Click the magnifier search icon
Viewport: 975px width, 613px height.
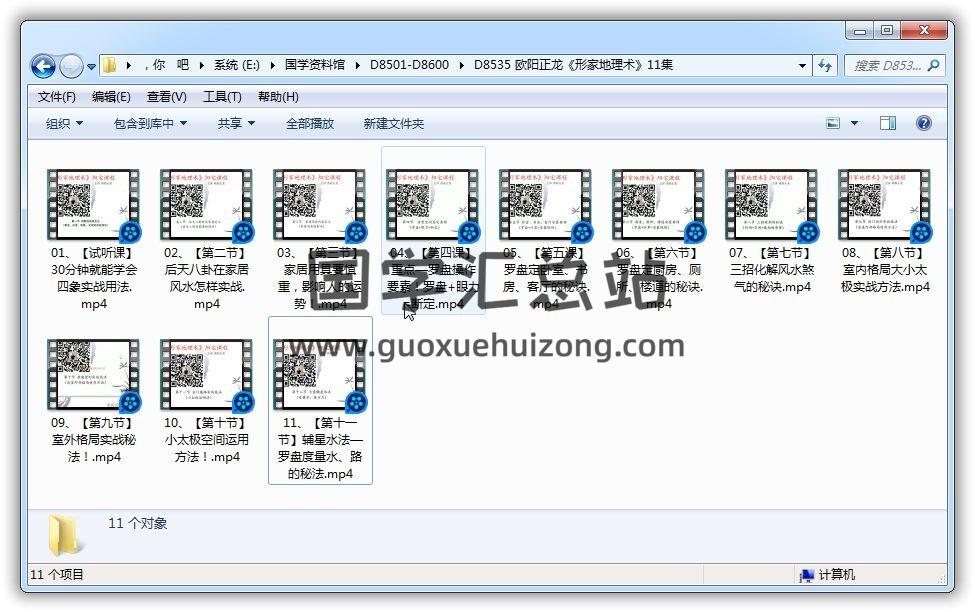pyautogui.click(x=933, y=65)
